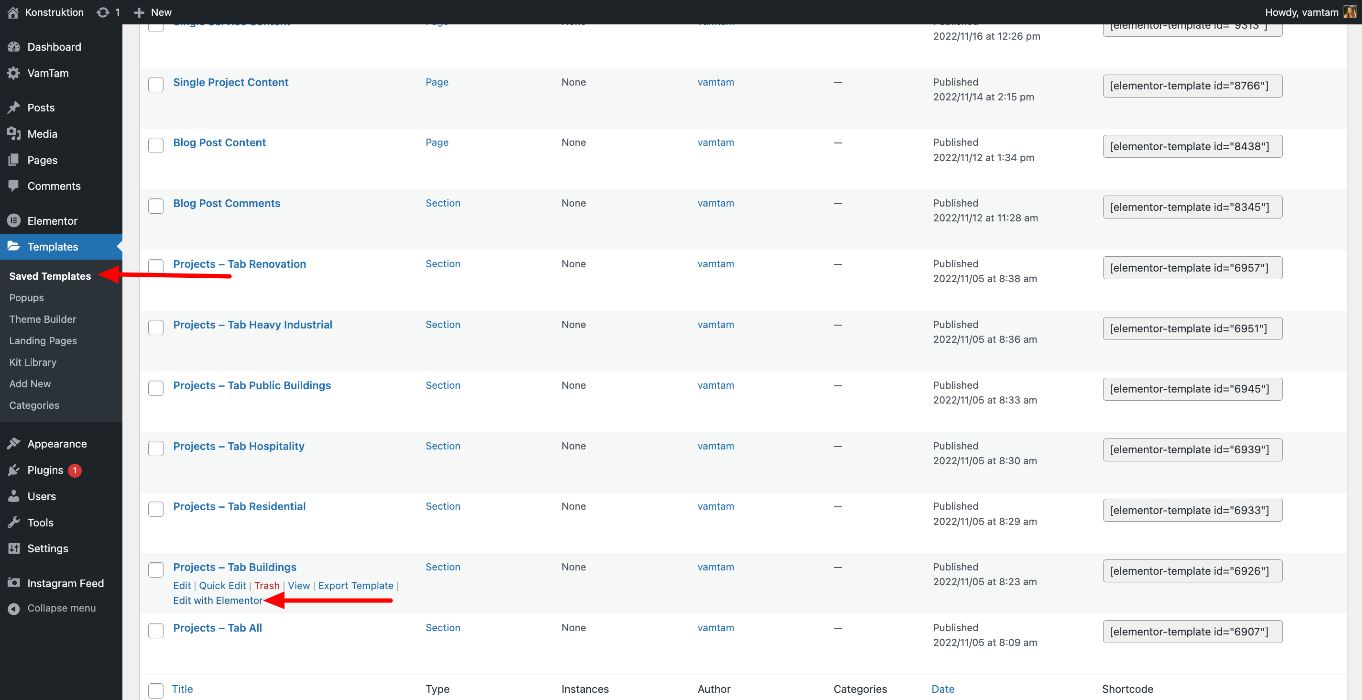Click the home icon beside Konstruktion

coord(13,12)
